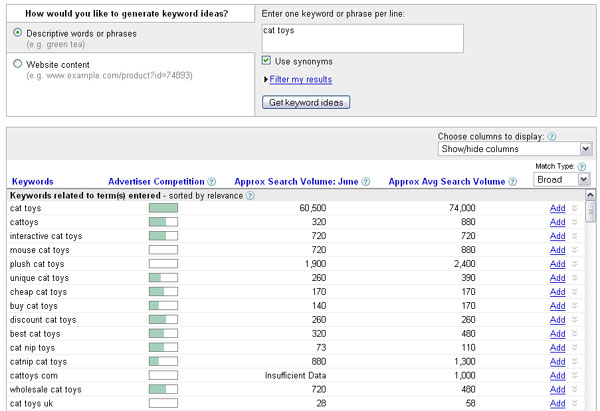Click help icon after sorted by relevance

point(250,195)
